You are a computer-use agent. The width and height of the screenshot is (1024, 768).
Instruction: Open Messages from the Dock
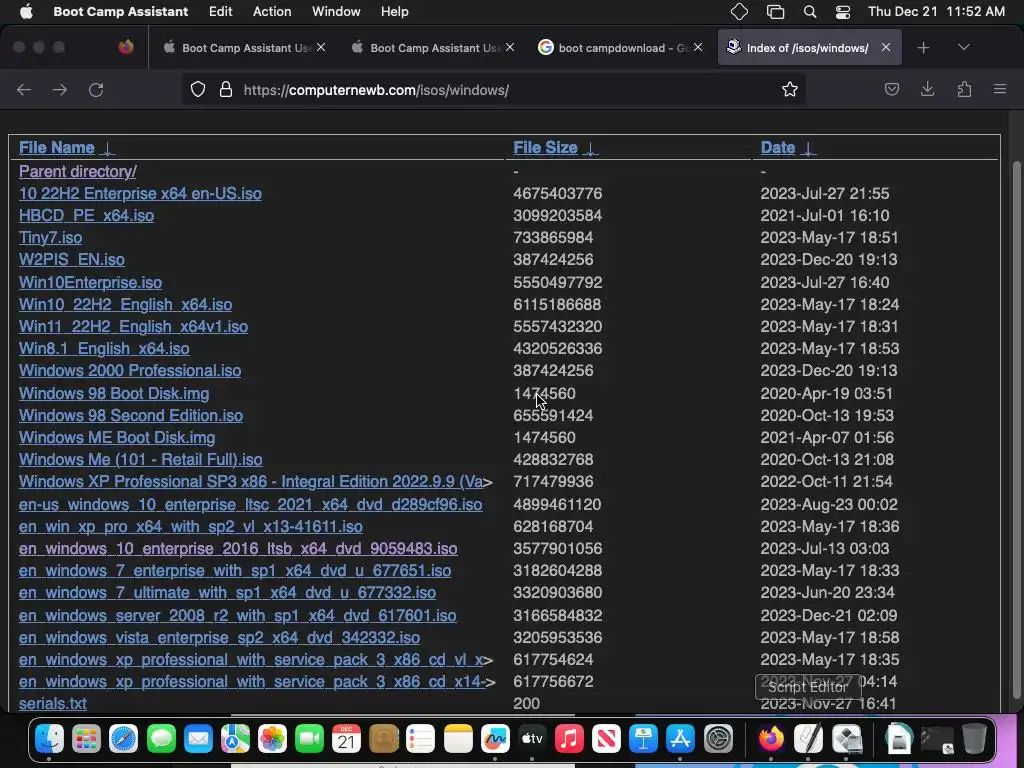(161, 739)
